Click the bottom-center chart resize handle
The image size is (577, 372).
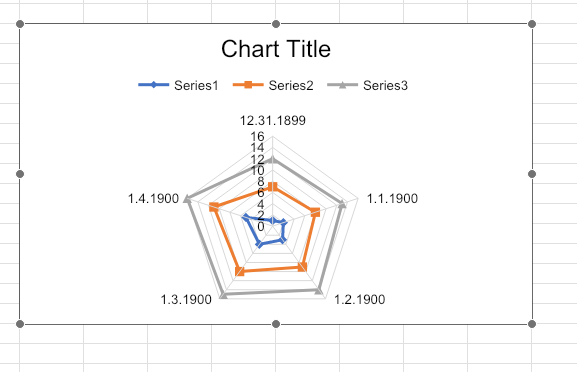[276, 324]
